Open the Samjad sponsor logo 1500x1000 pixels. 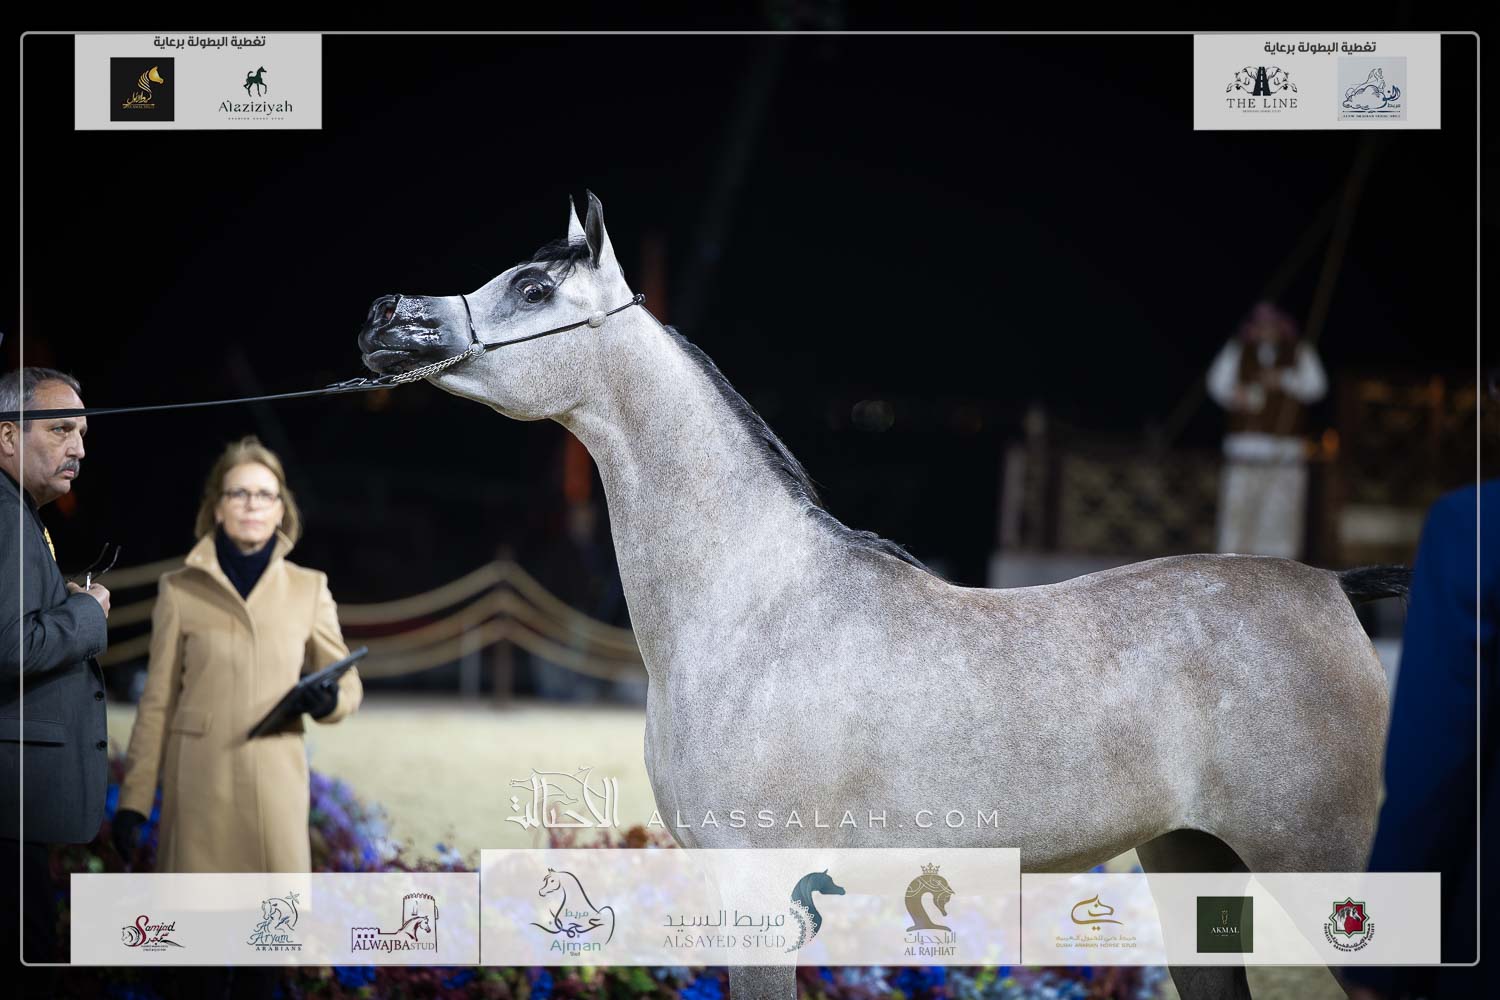point(153,931)
